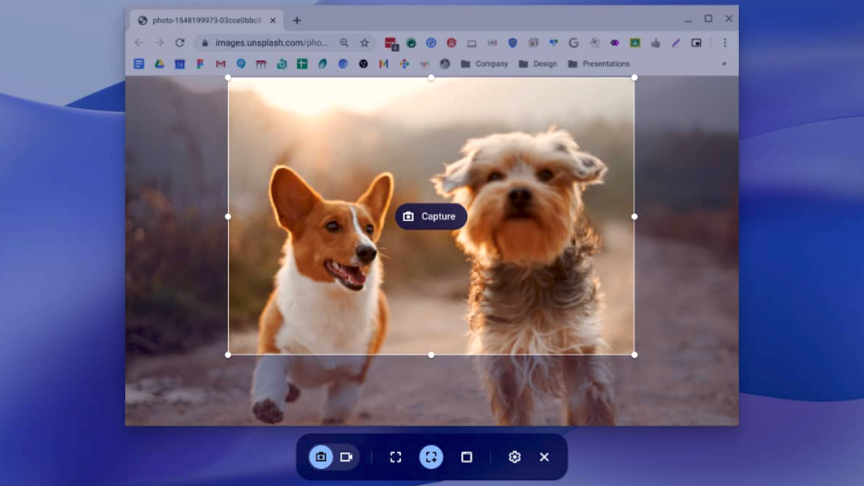The image size is (864, 486).
Task: Open the Gmail bookmark shortcut
Action: click(x=220, y=64)
